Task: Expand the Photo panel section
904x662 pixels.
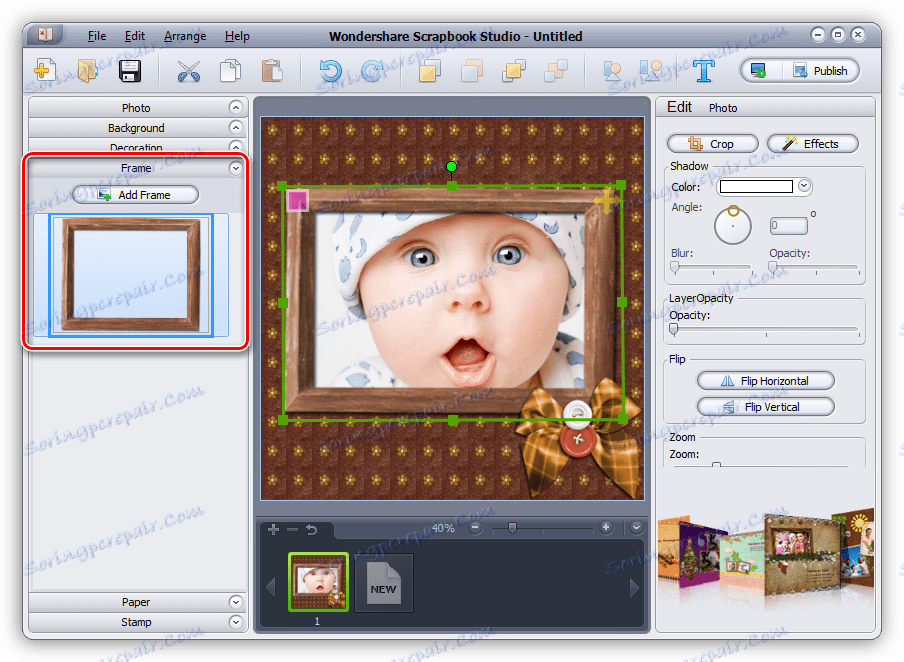Action: tap(136, 107)
